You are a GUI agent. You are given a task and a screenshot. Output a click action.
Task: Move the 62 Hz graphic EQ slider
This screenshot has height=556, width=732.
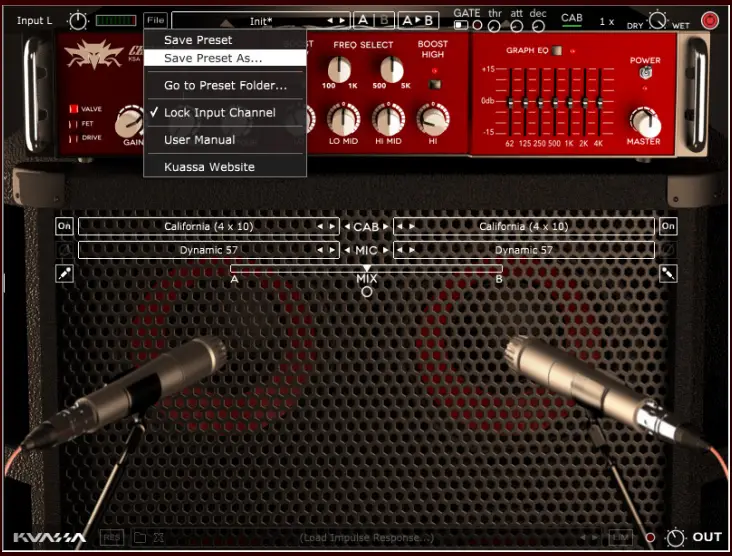click(510, 102)
